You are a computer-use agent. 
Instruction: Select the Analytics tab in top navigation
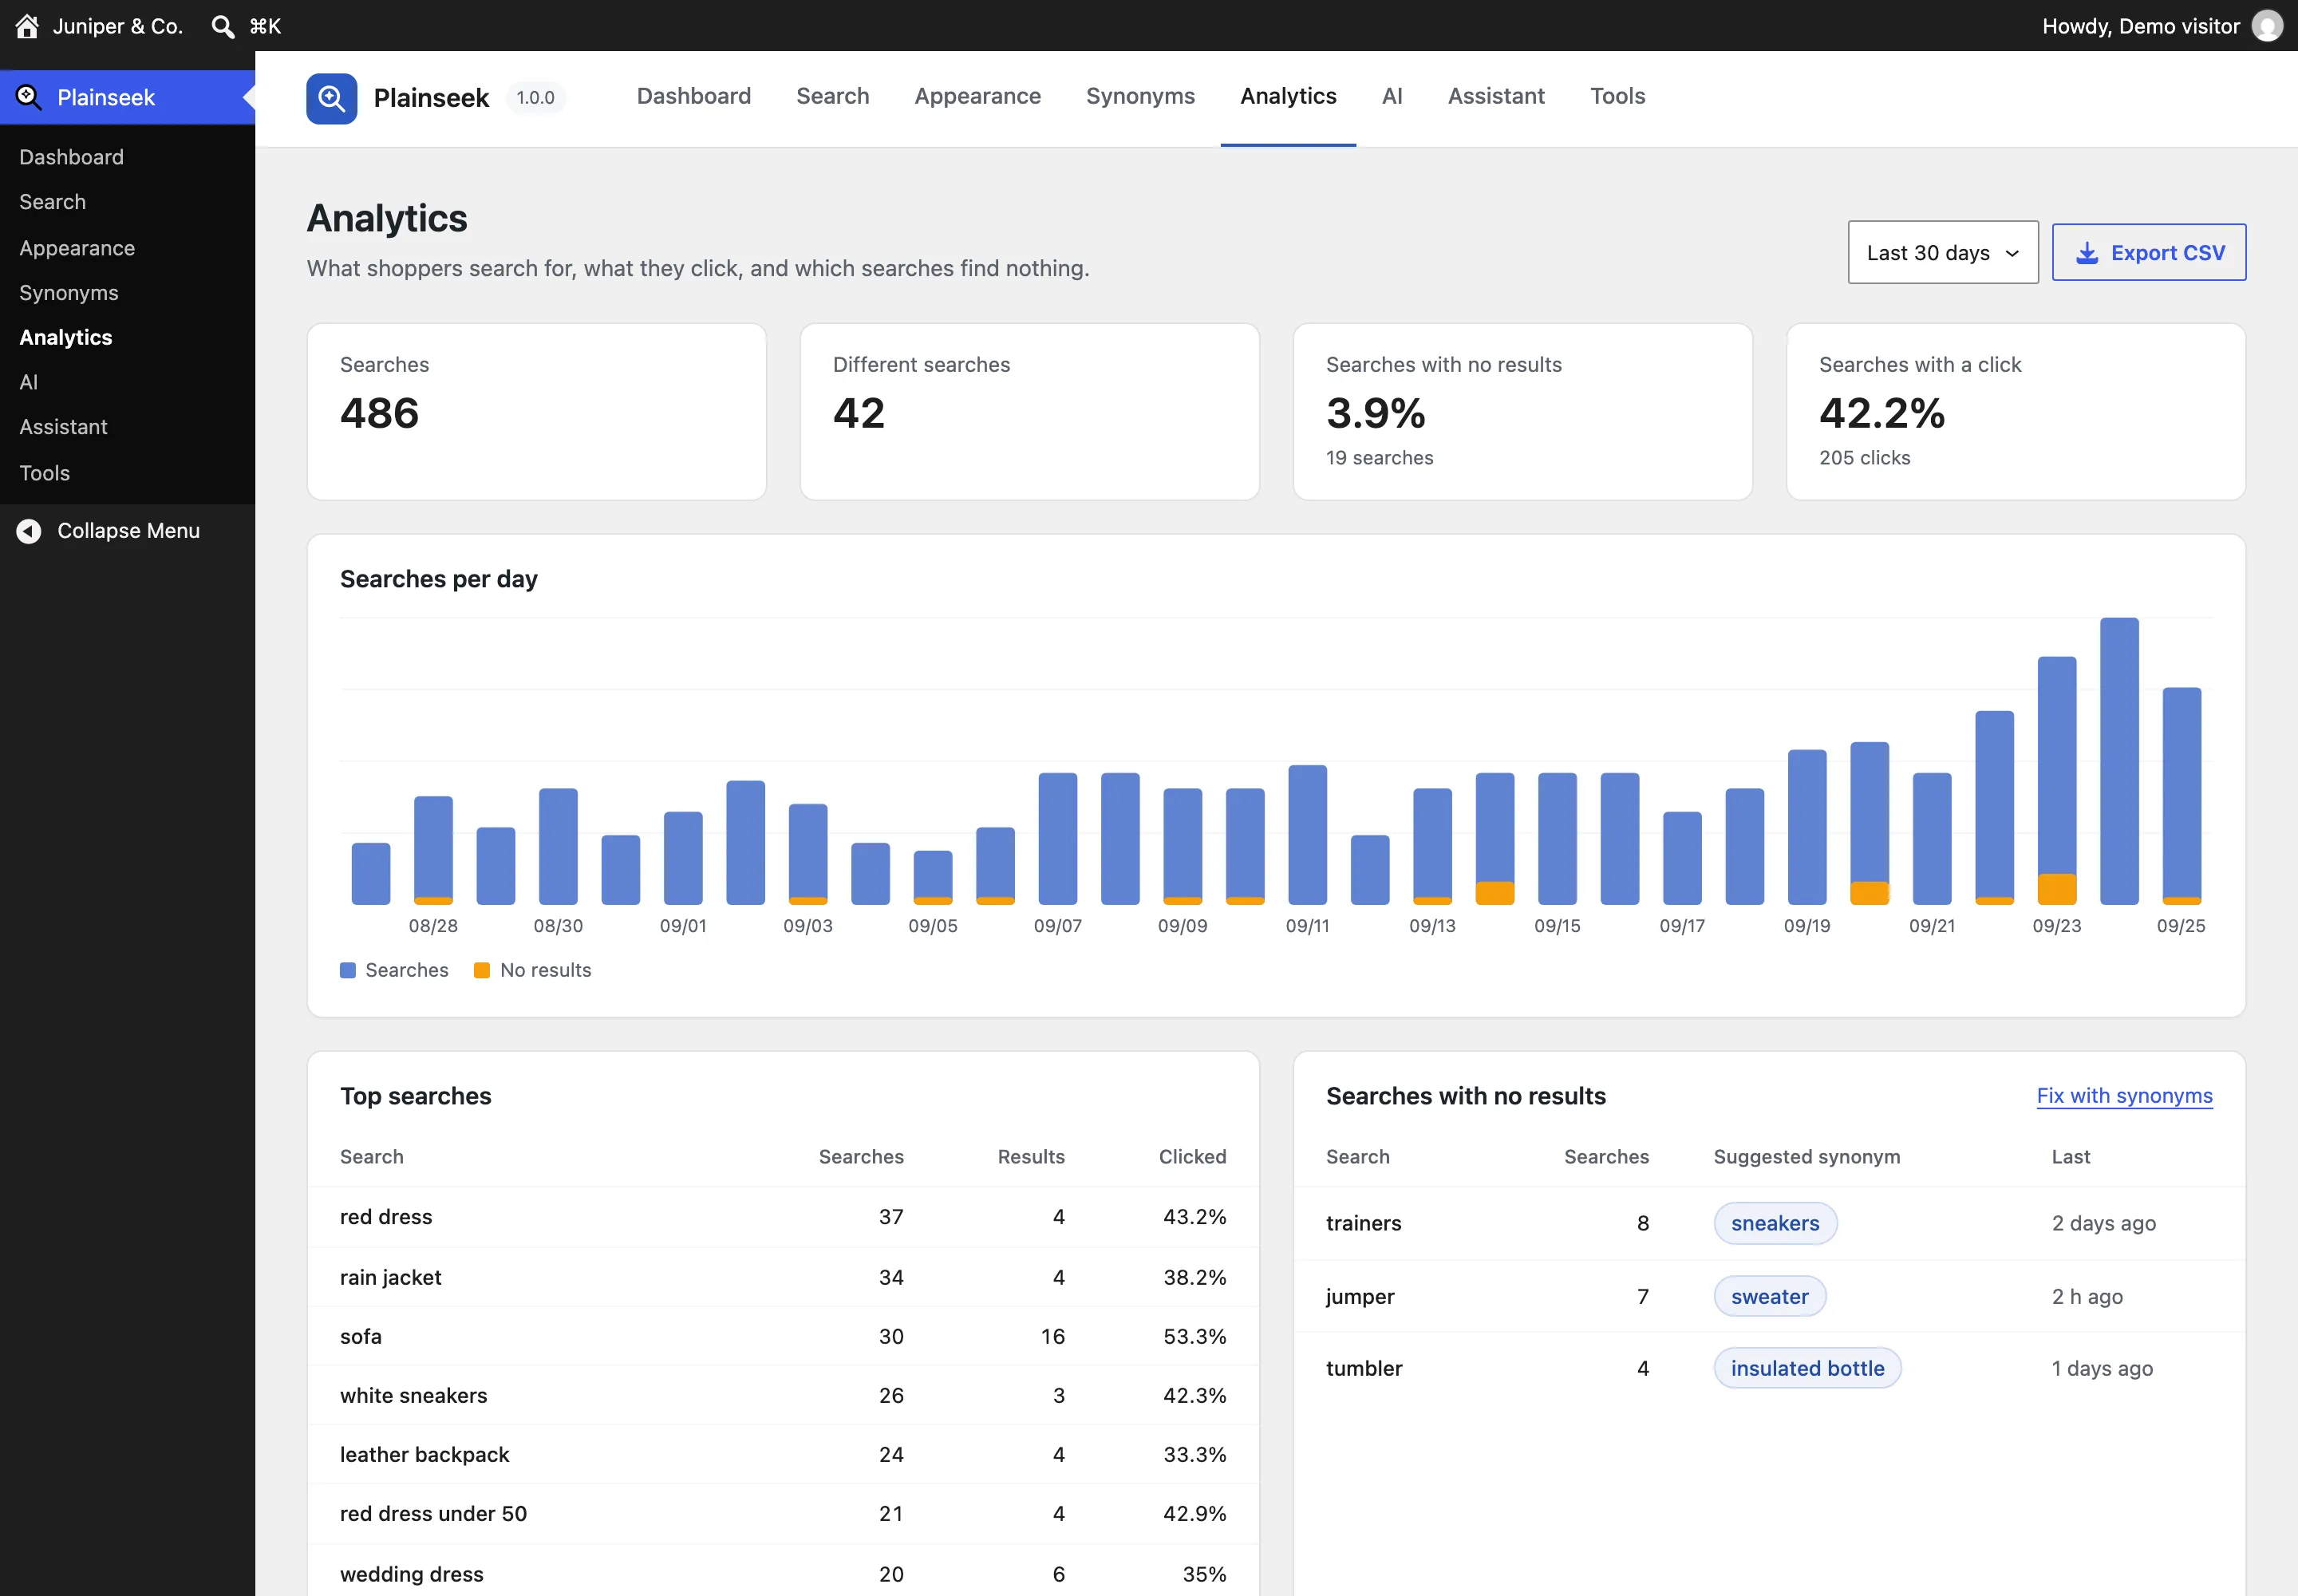point(1289,96)
